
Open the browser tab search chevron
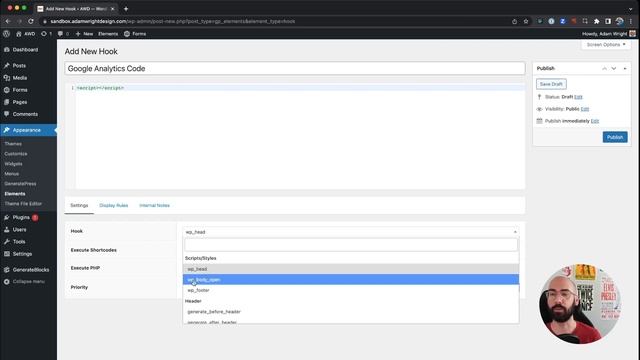click(631, 9)
